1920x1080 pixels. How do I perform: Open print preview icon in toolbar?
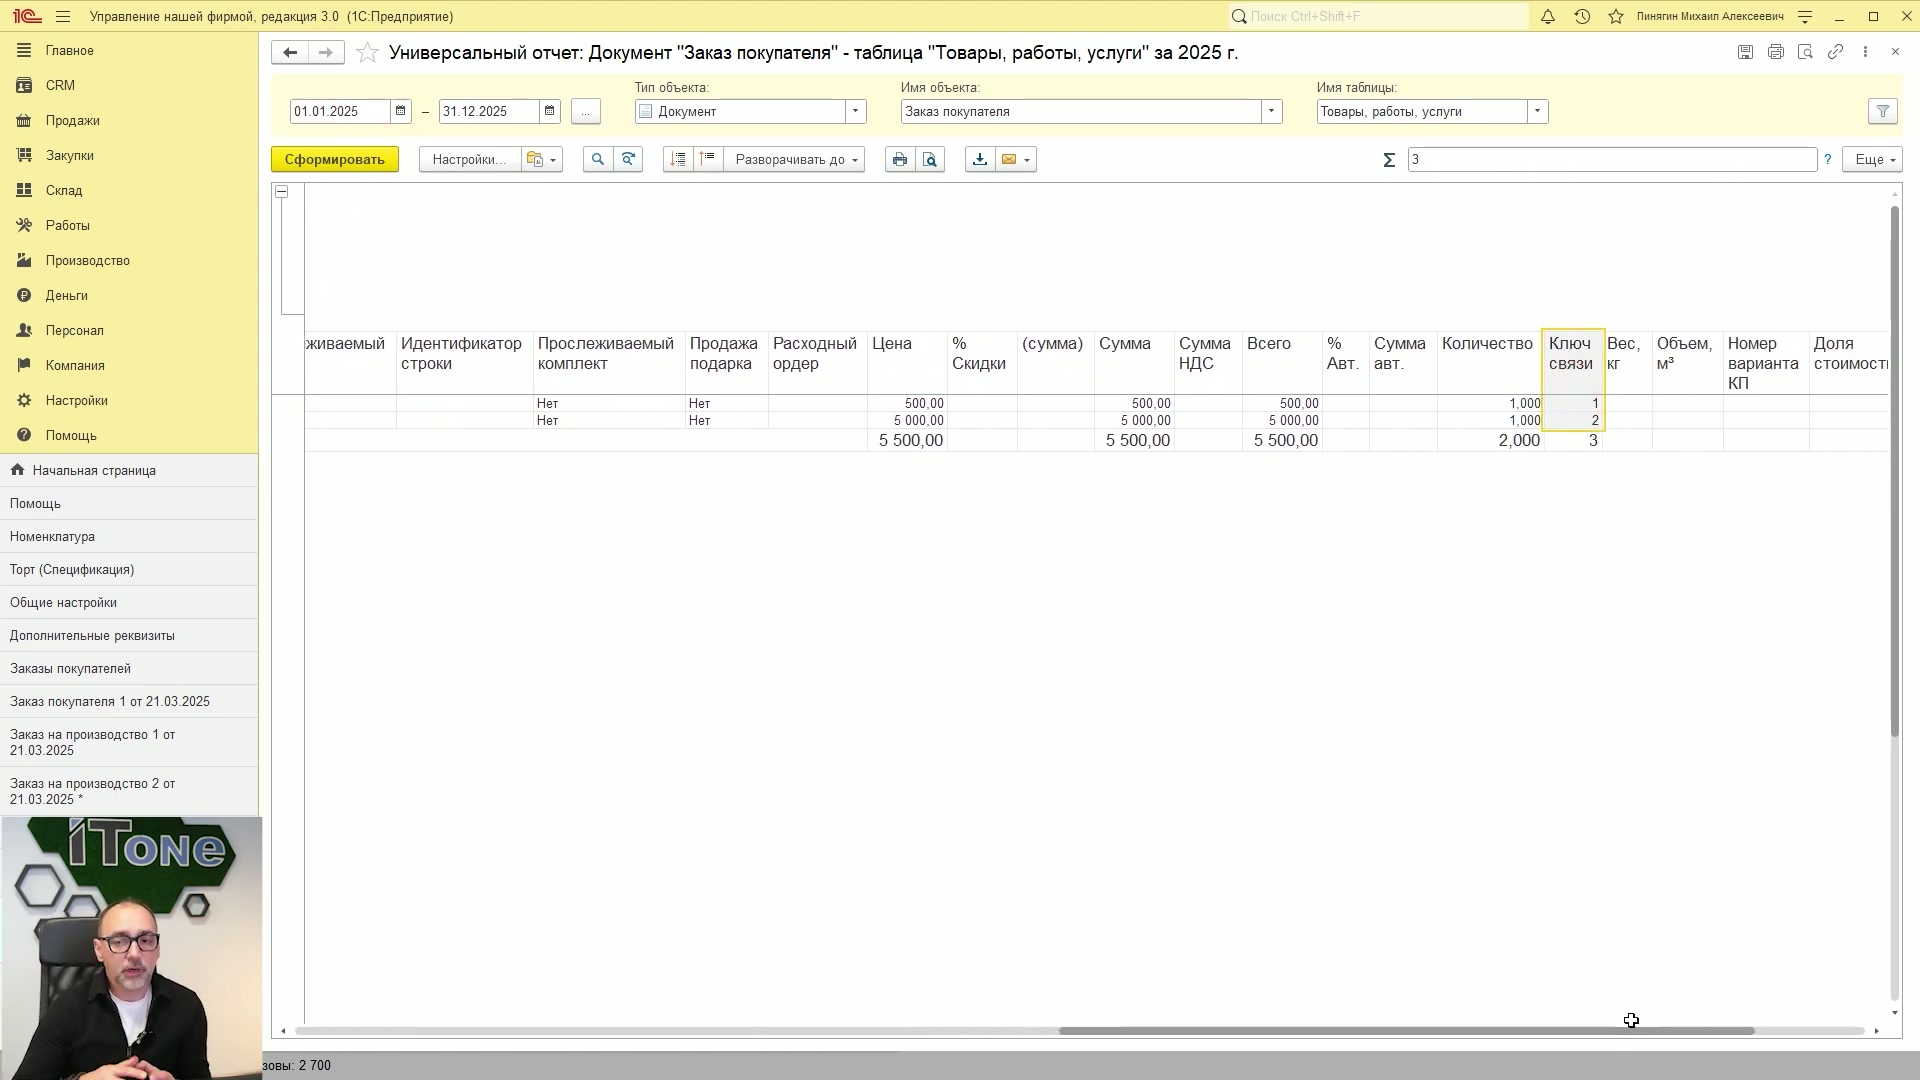pyautogui.click(x=930, y=160)
